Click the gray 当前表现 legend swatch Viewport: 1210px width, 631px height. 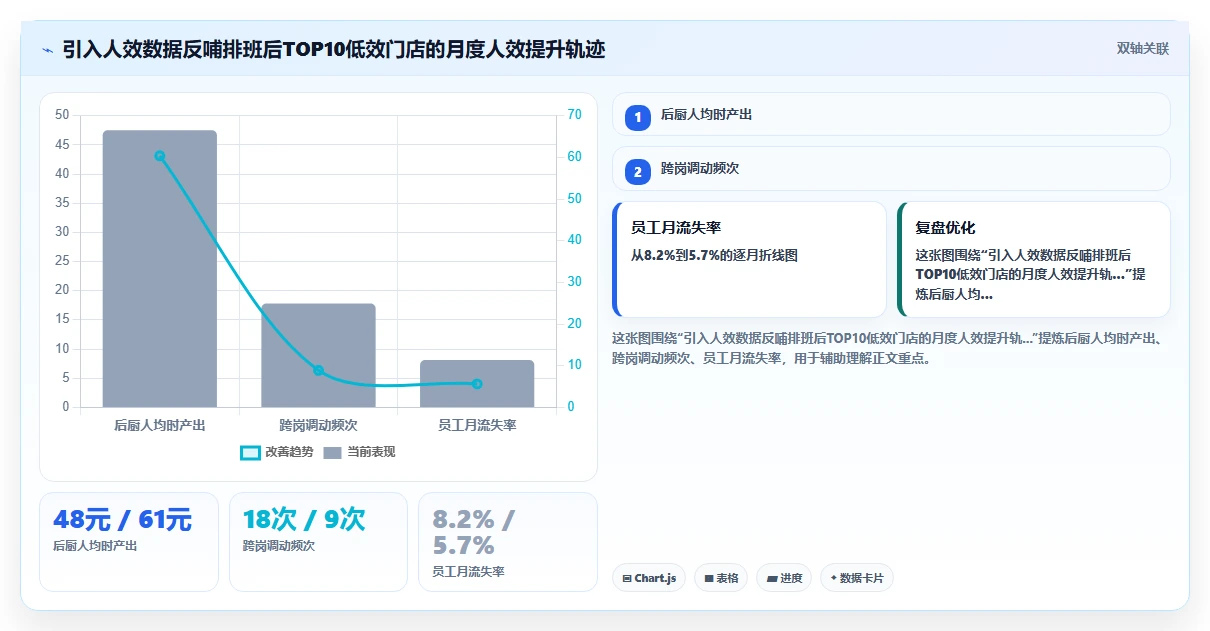[333, 453]
